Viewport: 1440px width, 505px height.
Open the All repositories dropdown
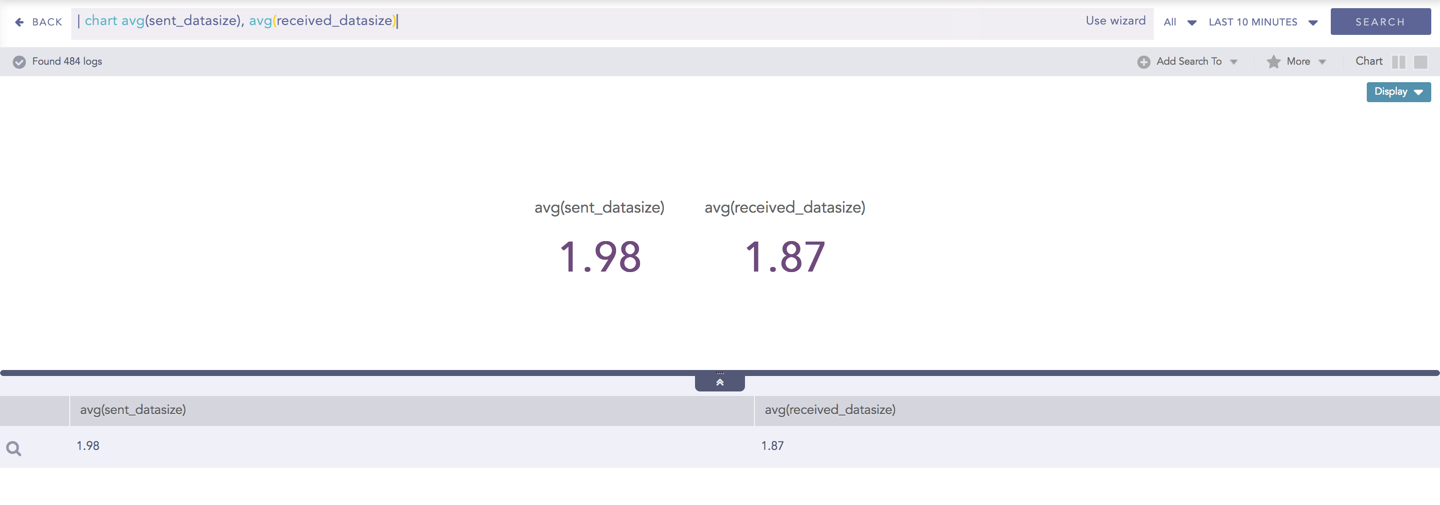tap(1179, 22)
